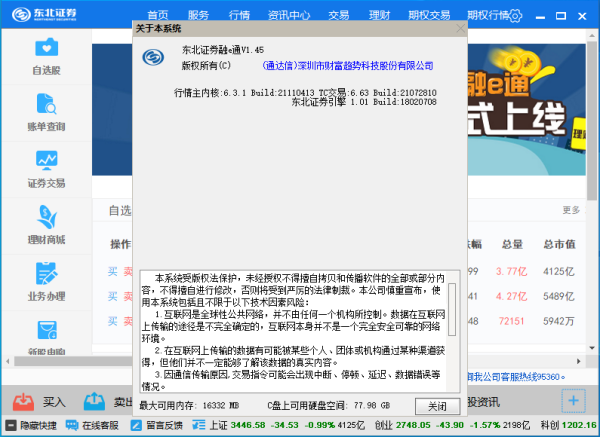Select the 服务 menu tab
600x437 pixels.
(198, 15)
